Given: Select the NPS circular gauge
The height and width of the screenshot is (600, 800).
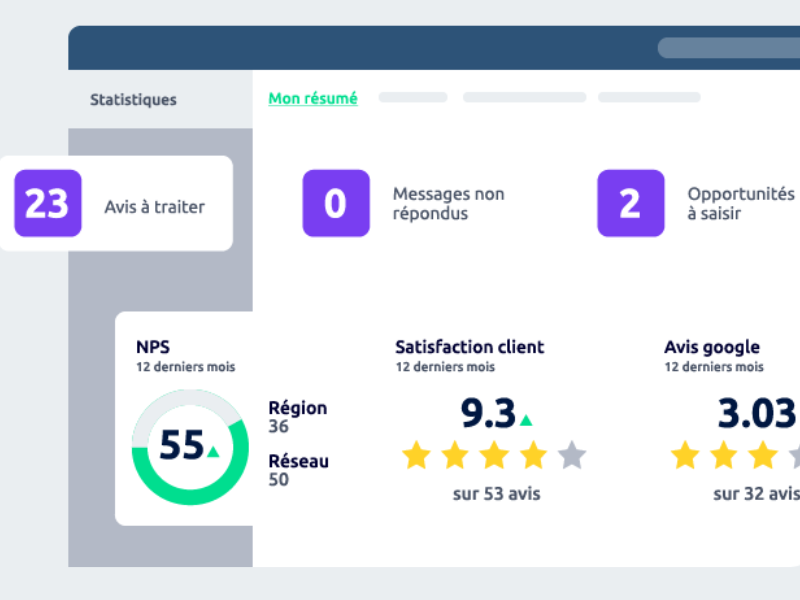Looking at the screenshot, I should 188,446.
